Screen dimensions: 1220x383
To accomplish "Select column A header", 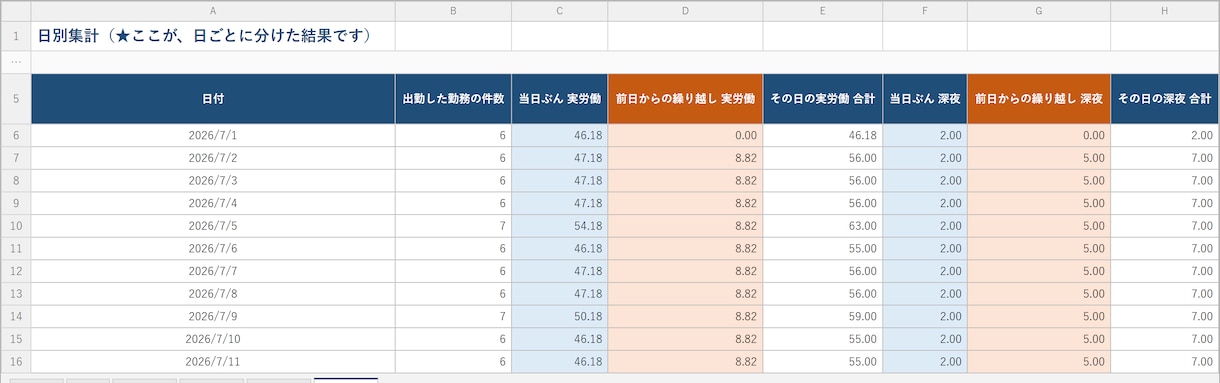I will coord(213,11).
